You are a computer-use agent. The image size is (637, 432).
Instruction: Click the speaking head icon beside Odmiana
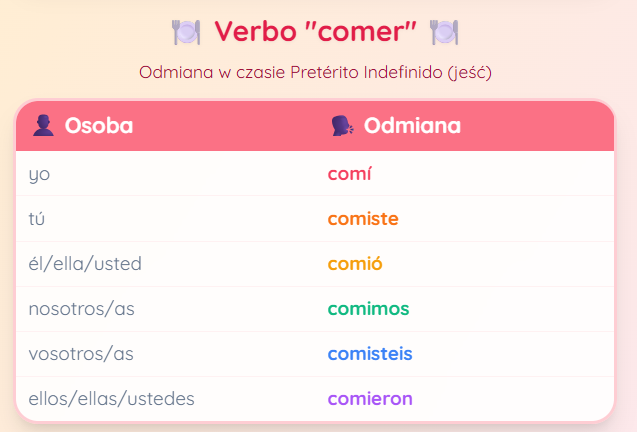click(342, 126)
